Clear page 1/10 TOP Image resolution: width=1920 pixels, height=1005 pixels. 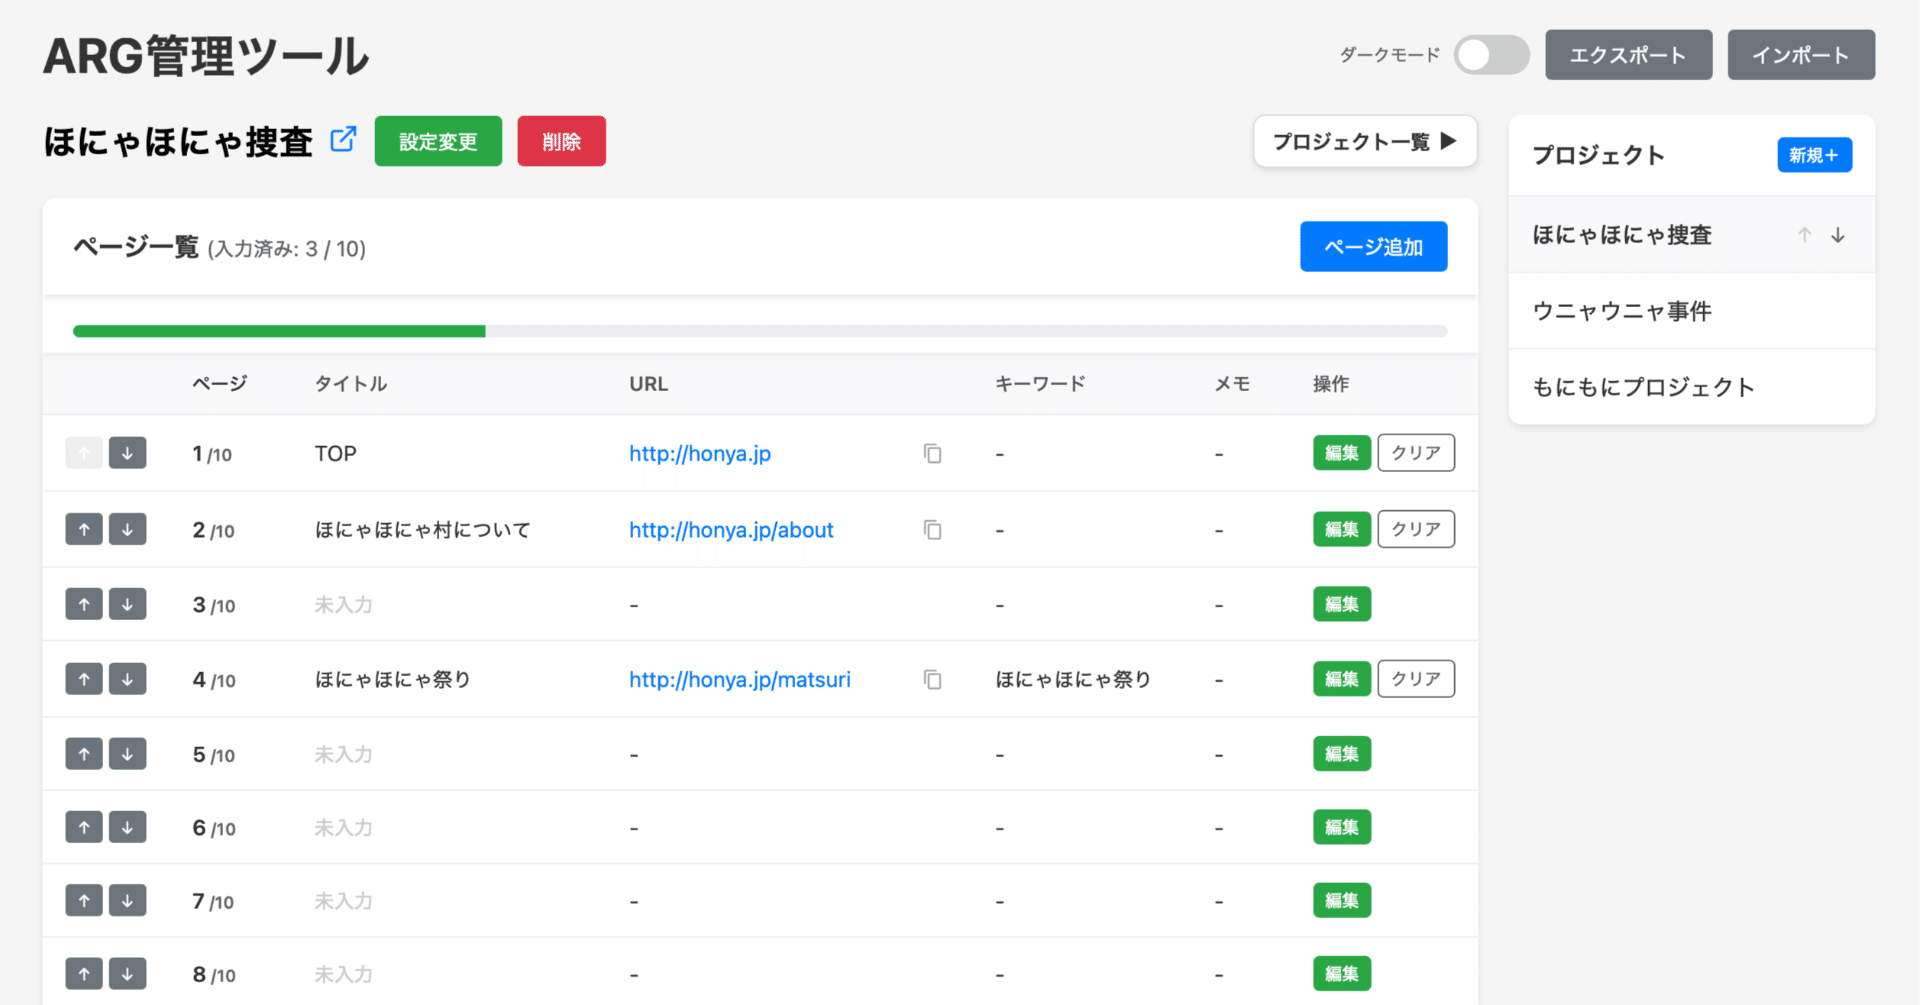pyautogui.click(x=1416, y=453)
